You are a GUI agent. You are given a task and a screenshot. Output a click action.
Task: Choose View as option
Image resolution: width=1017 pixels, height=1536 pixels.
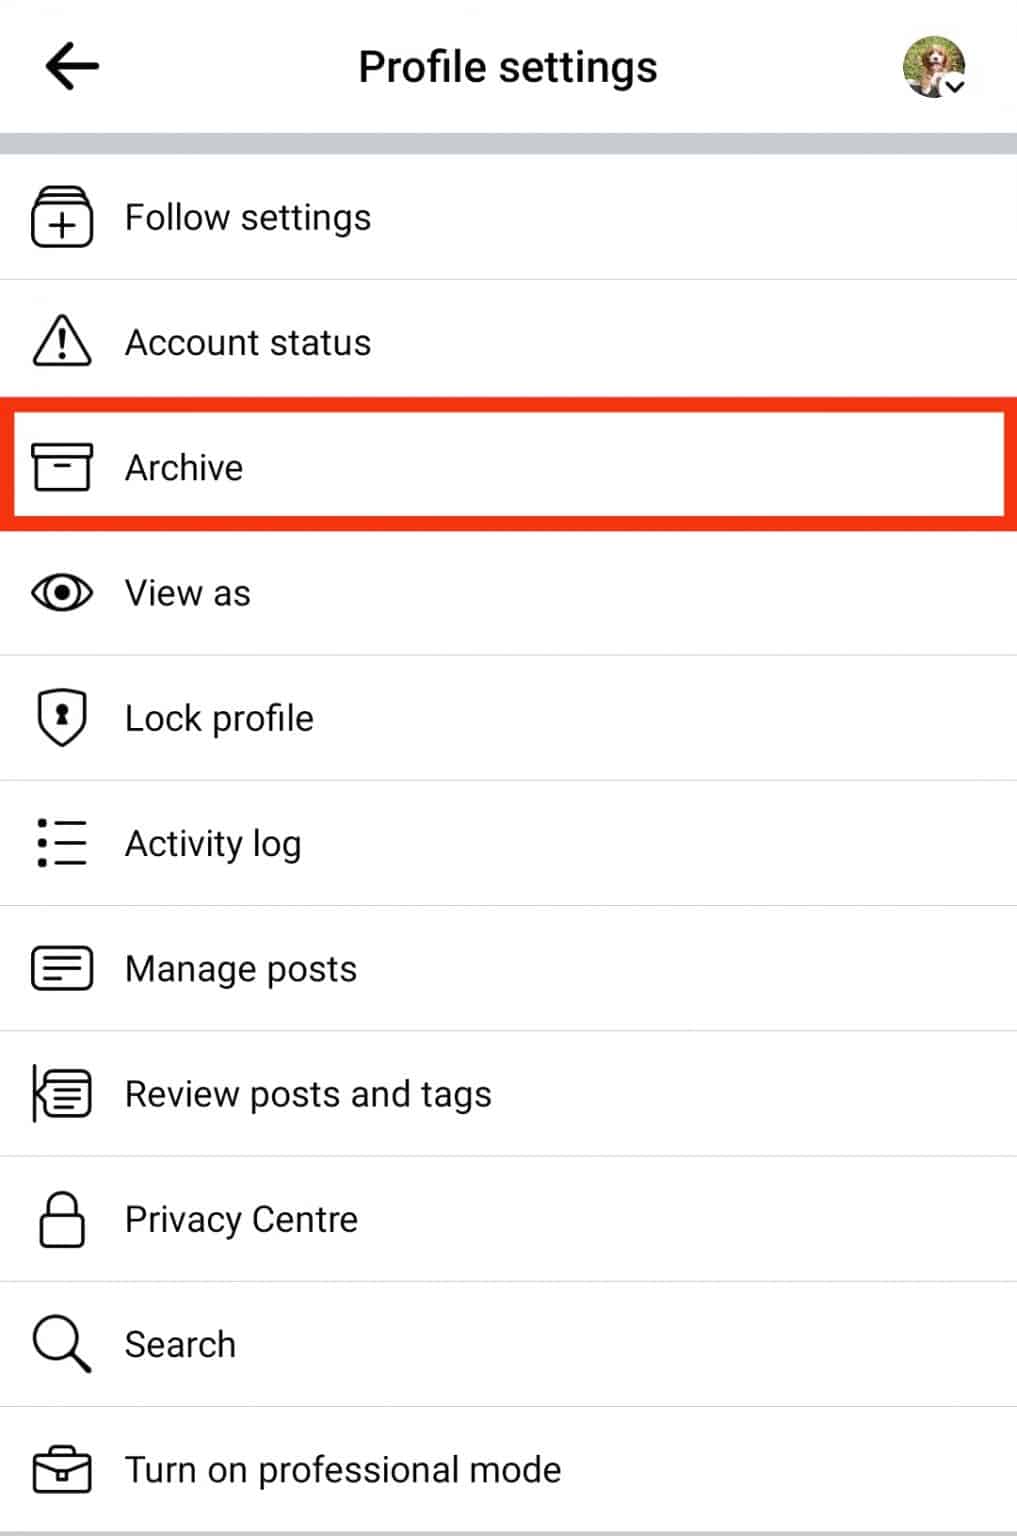point(187,593)
